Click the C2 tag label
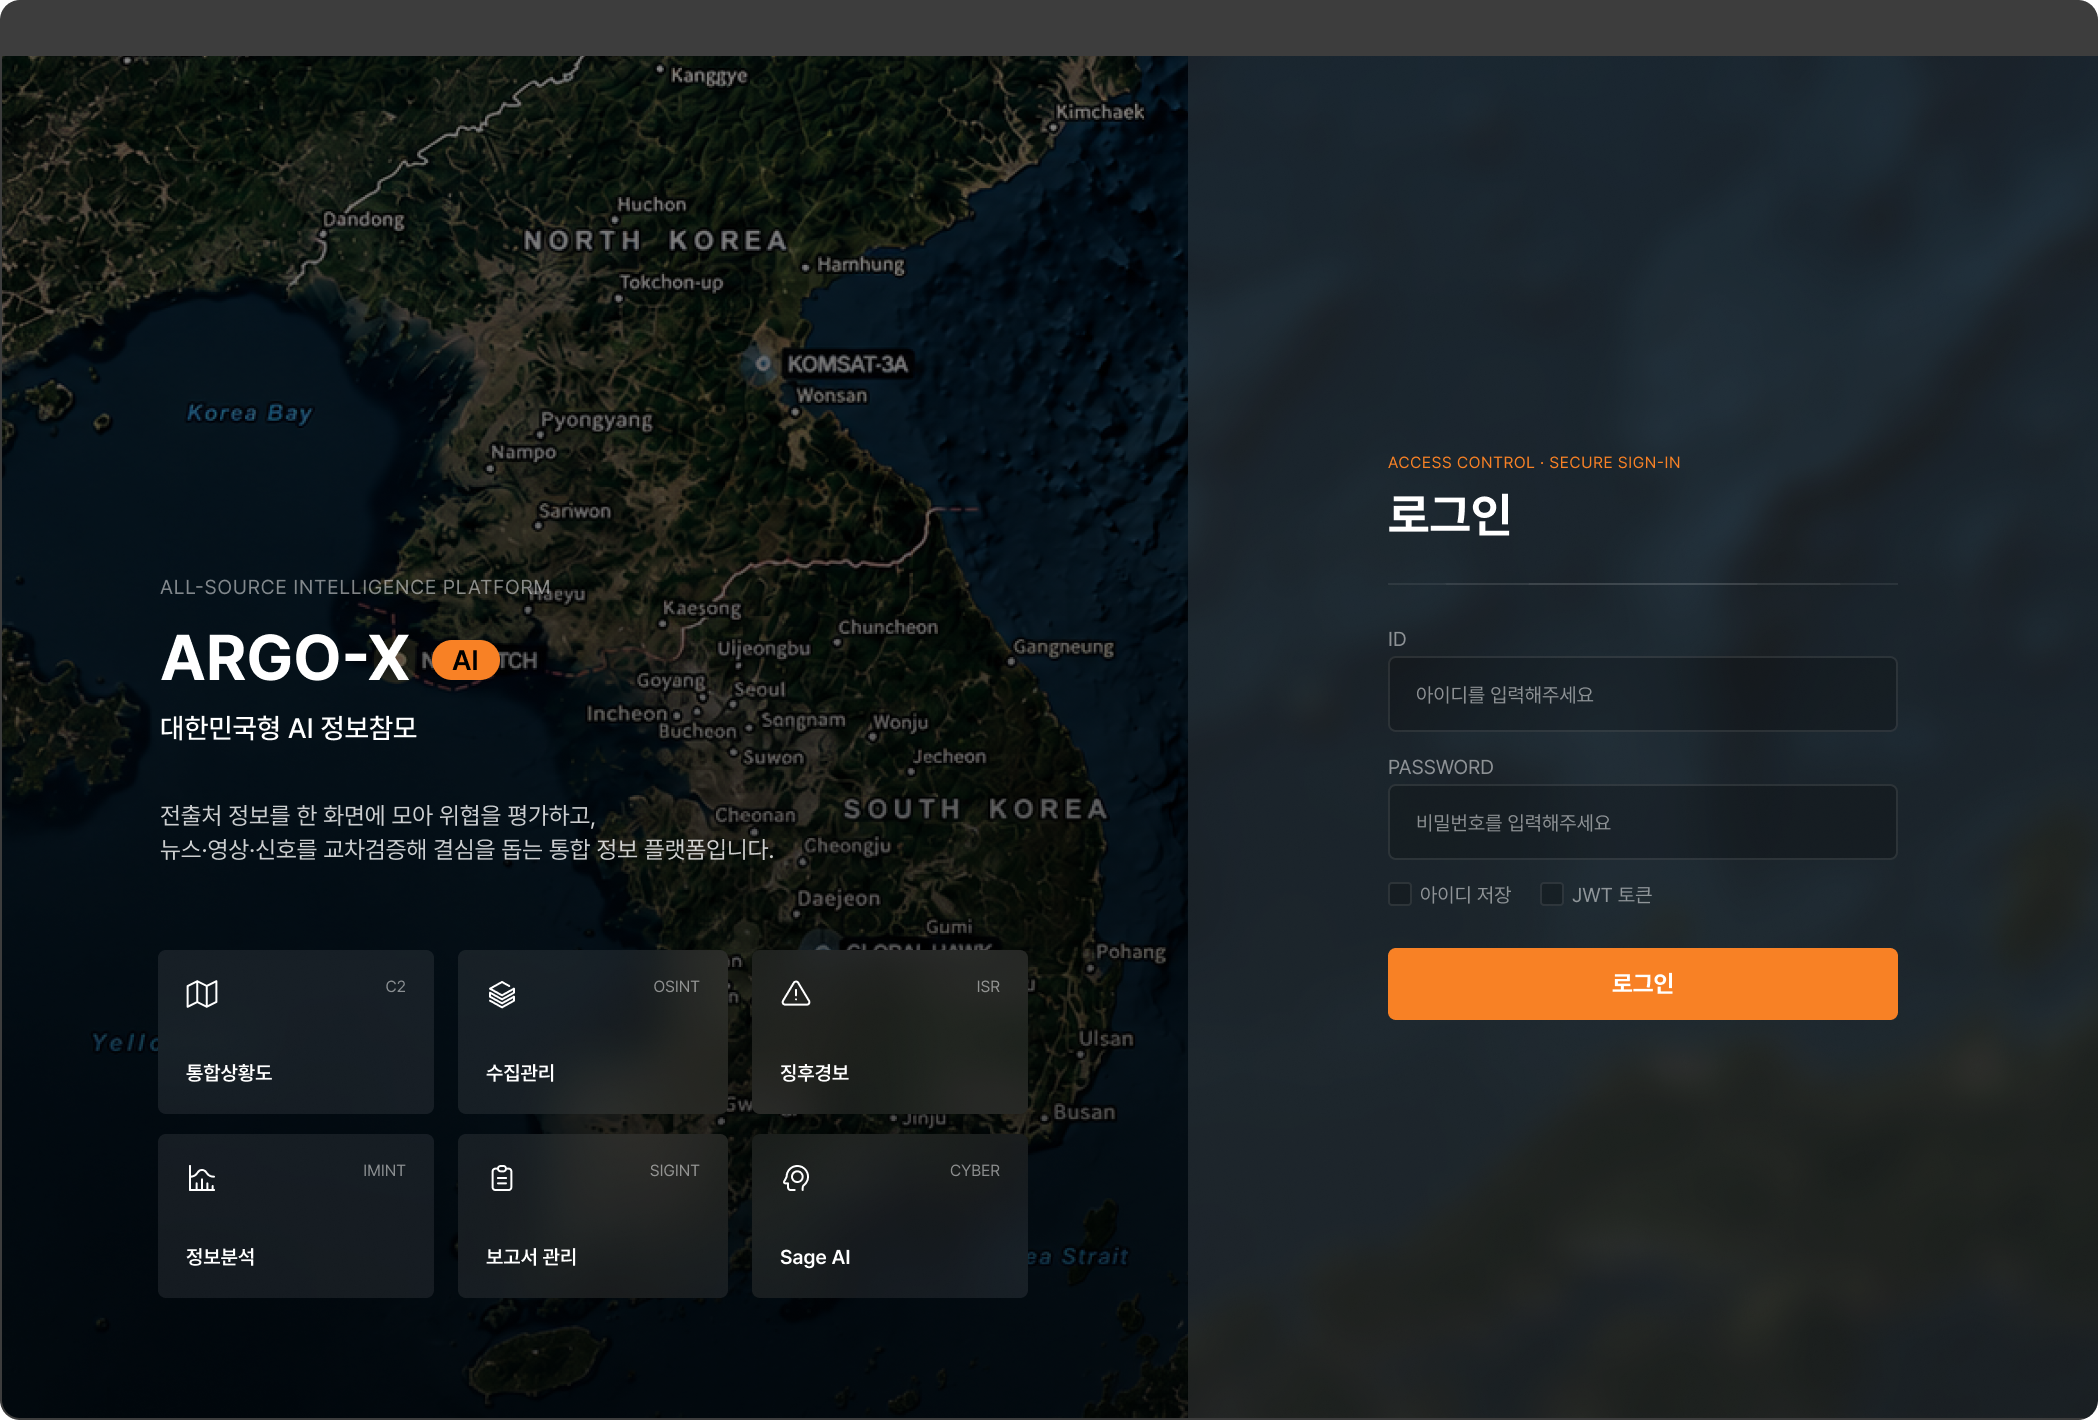 [395, 987]
